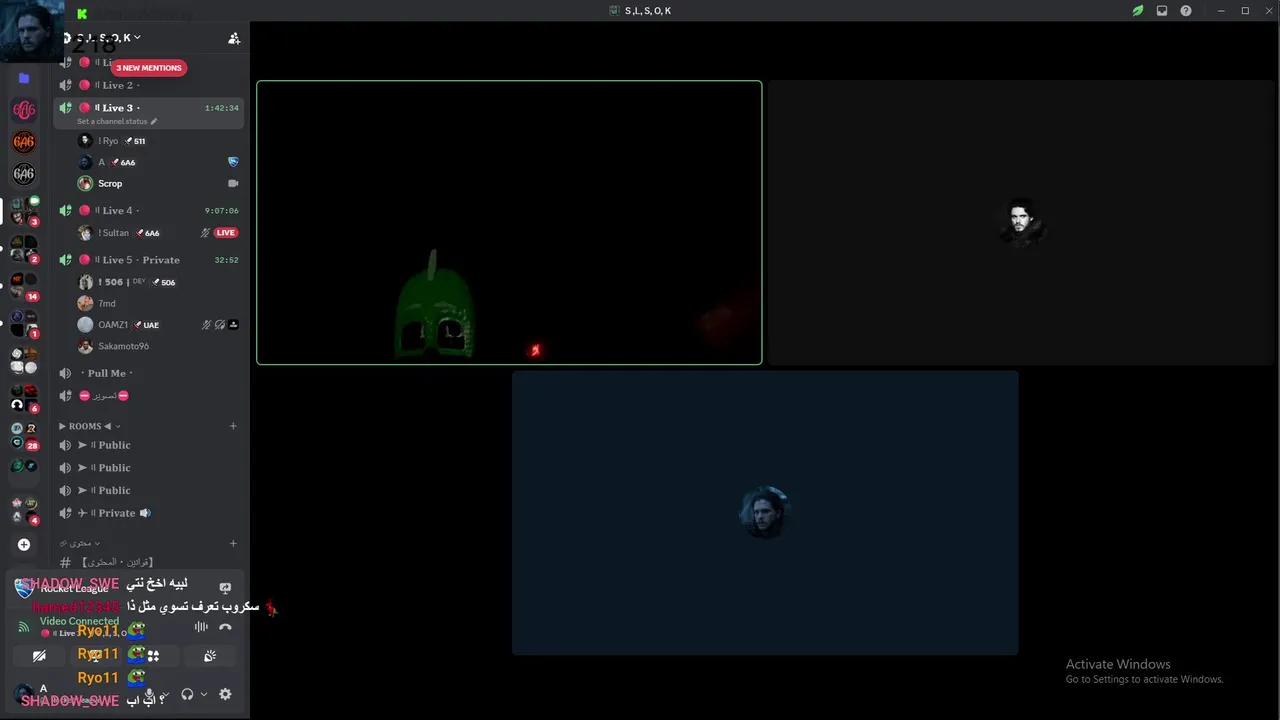
Task: Click user Sakamoto96 in Live 5
Action: pos(160,346)
